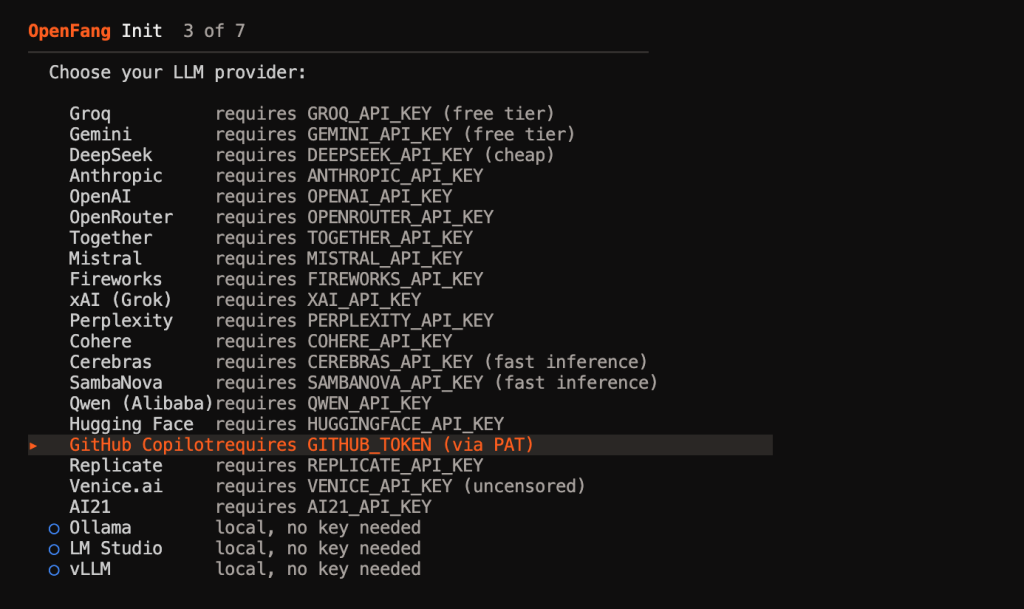
Task: Click the orange selection arrow marker
Action: pyautogui.click(x=33, y=445)
